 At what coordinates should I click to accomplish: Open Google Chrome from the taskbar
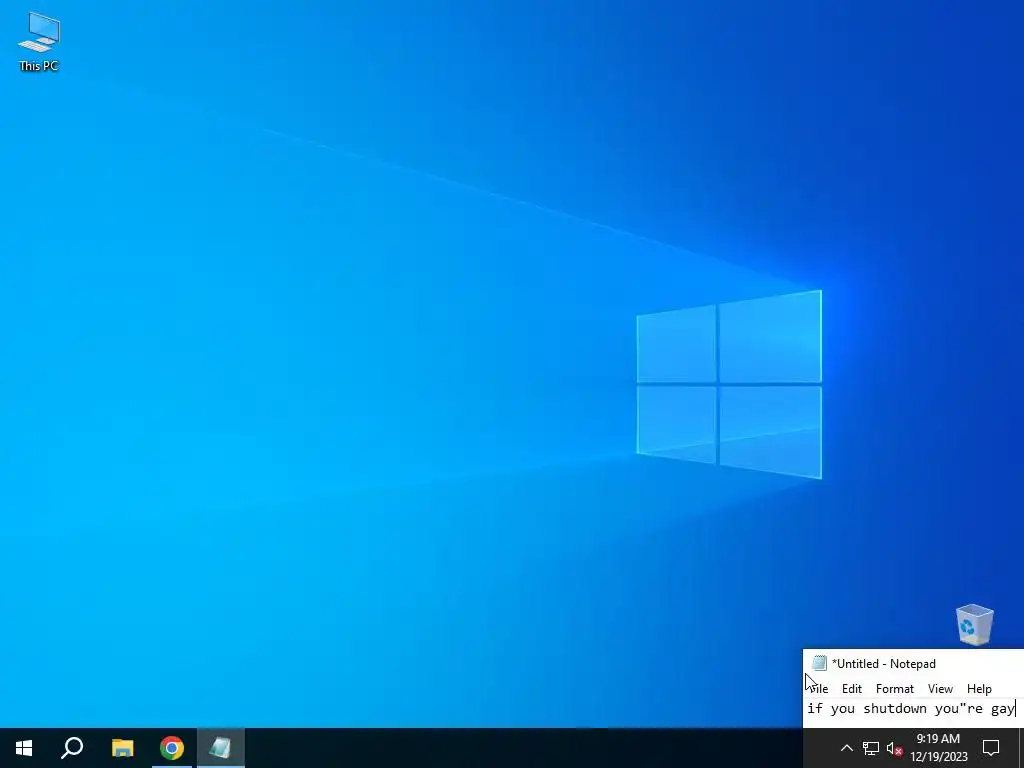172,748
